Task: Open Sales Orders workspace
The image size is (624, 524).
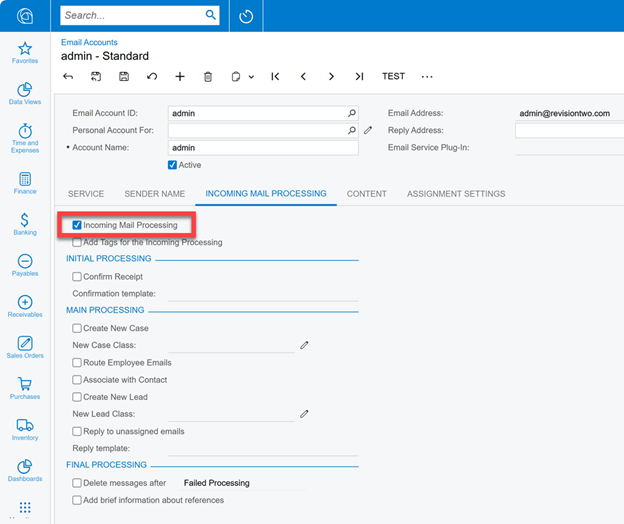Action: (25, 347)
